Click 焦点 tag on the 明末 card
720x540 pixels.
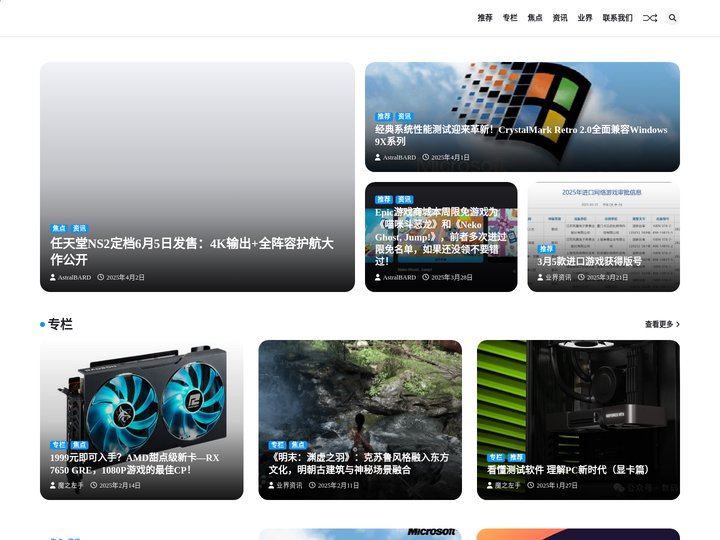298,445
